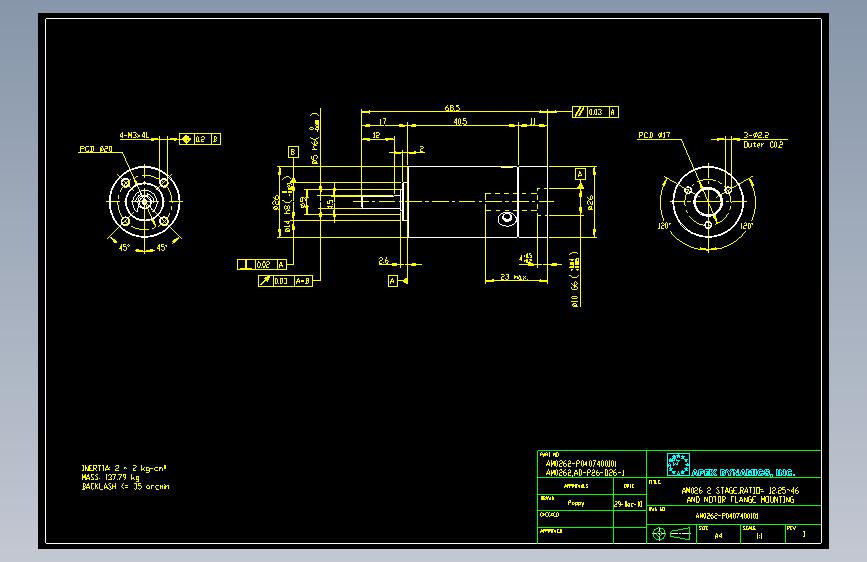The width and height of the screenshot is (867, 562).
Task: Click the drawing number under DWG NO
Action: 727,516
